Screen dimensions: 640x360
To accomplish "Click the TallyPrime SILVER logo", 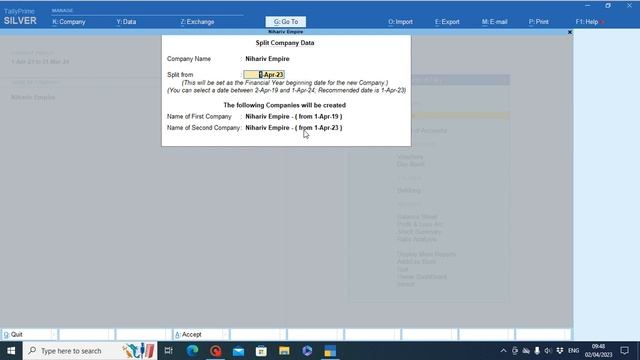I will [20, 17].
